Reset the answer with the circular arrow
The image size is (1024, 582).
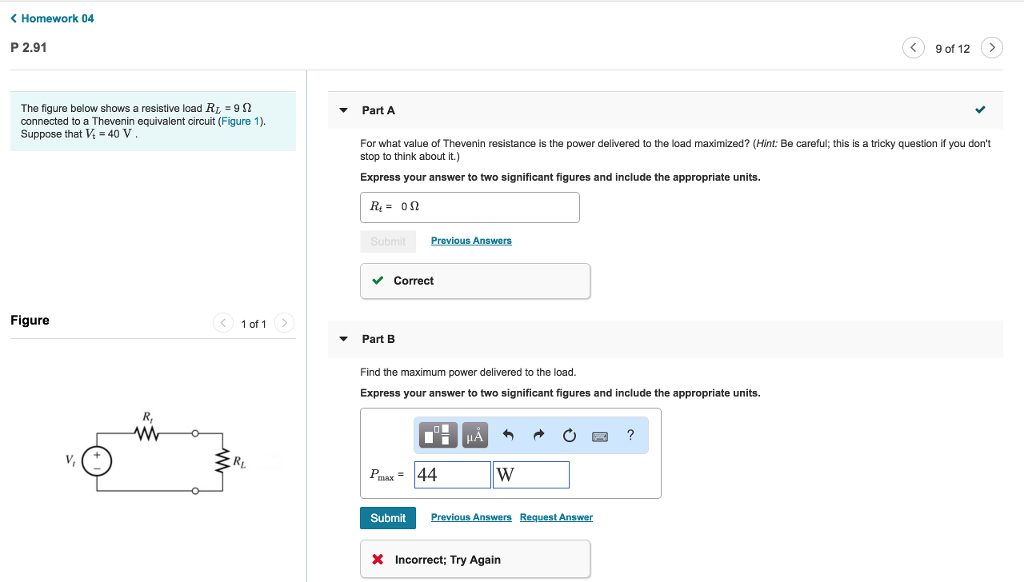pos(569,435)
